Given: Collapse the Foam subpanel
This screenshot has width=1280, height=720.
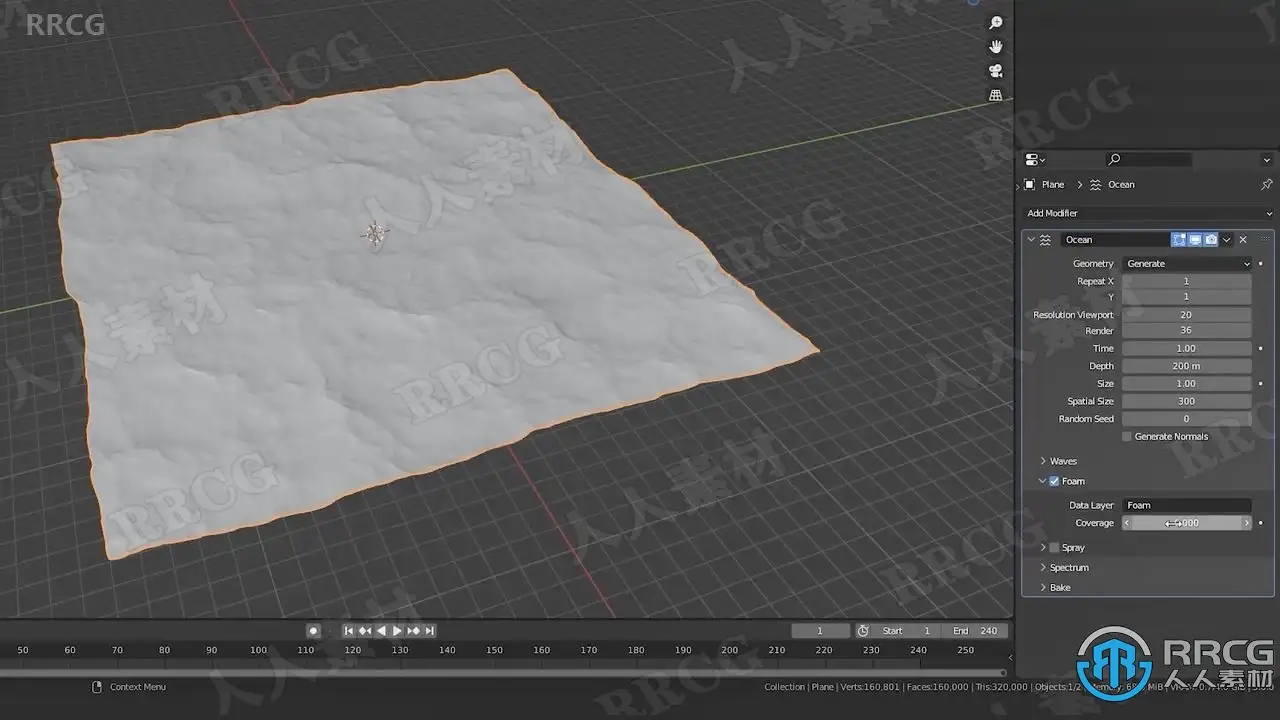Looking at the screenshot, I should tap(1043, 481).
